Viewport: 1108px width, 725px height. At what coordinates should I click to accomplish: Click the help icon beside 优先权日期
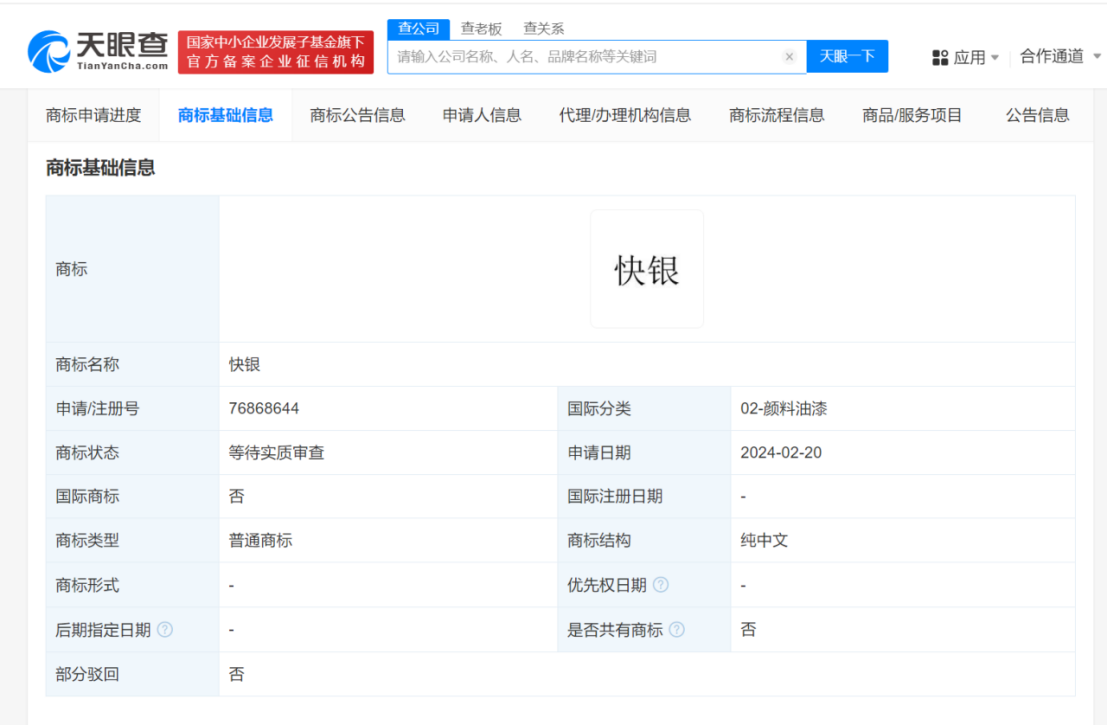click(660, 585)
